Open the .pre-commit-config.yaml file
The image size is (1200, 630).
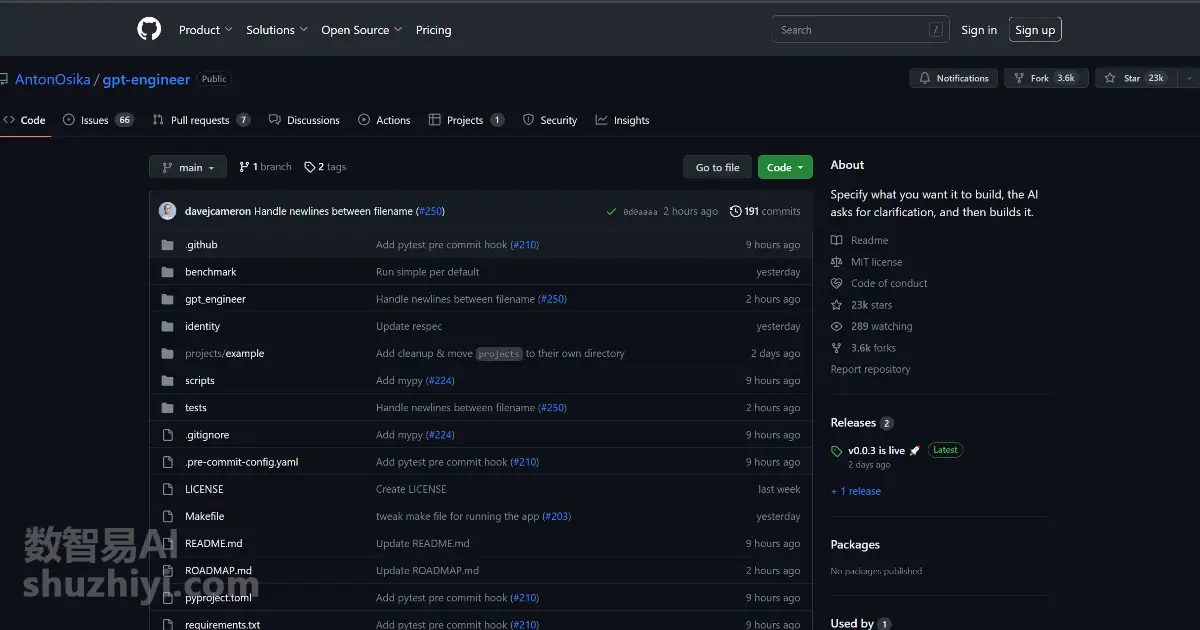point(241,462)
